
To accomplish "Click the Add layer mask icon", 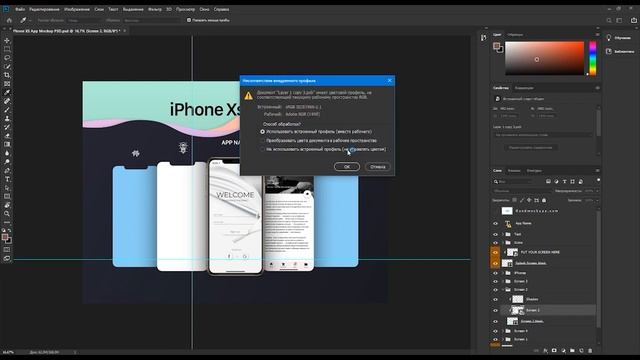I will pyautogui.click(x=554, y=351).
